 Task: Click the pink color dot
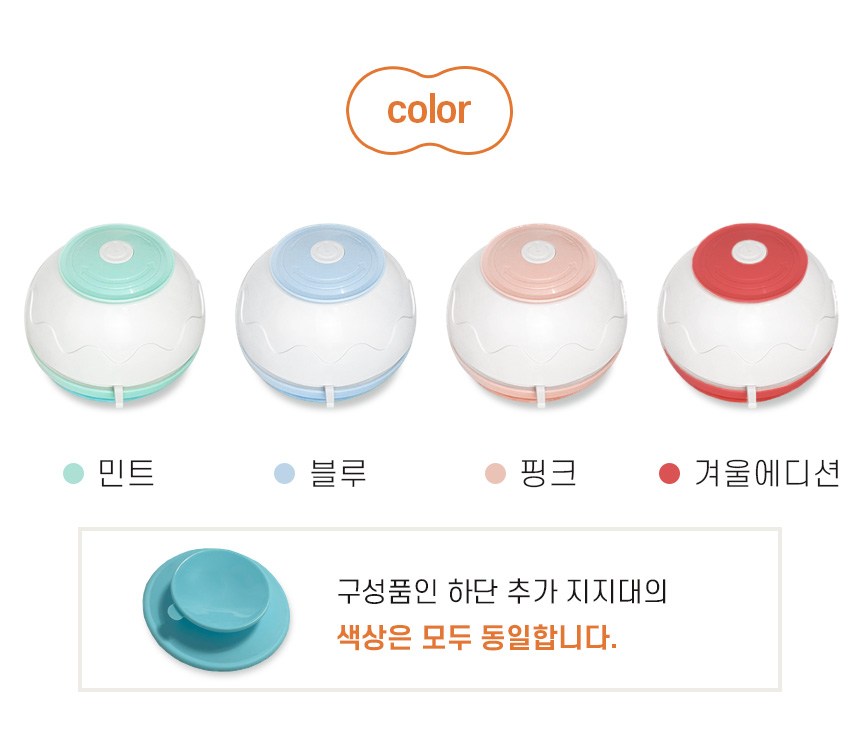(x=496, y=473)
